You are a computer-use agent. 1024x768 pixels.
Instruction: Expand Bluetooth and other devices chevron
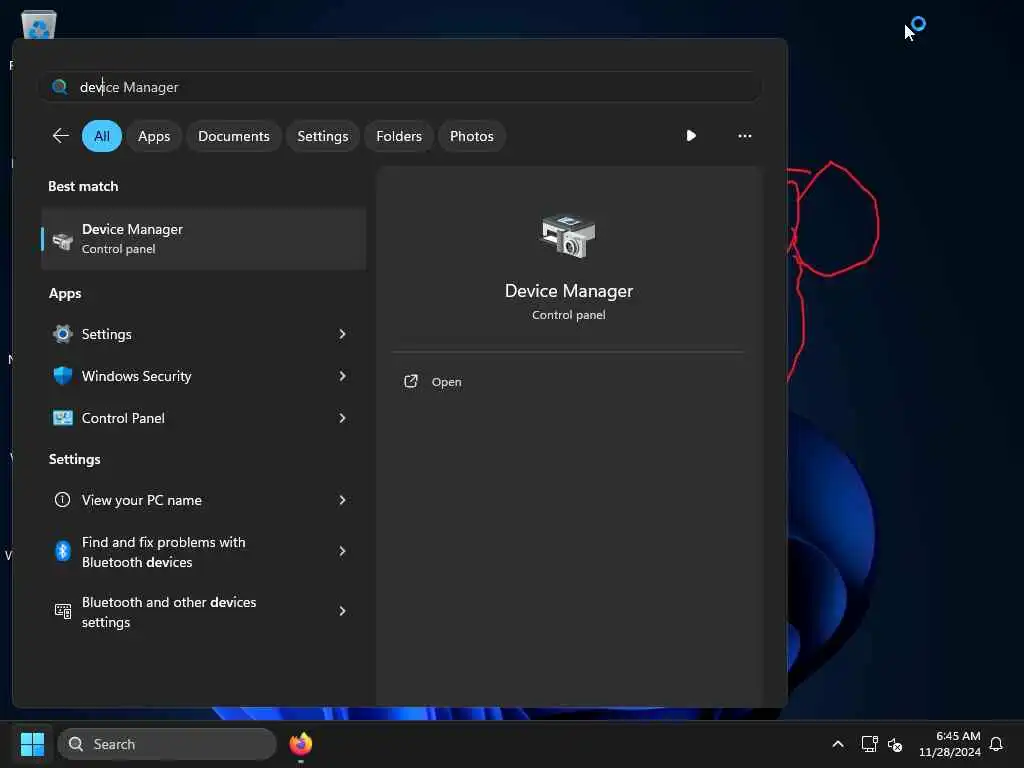click(342, 611)
